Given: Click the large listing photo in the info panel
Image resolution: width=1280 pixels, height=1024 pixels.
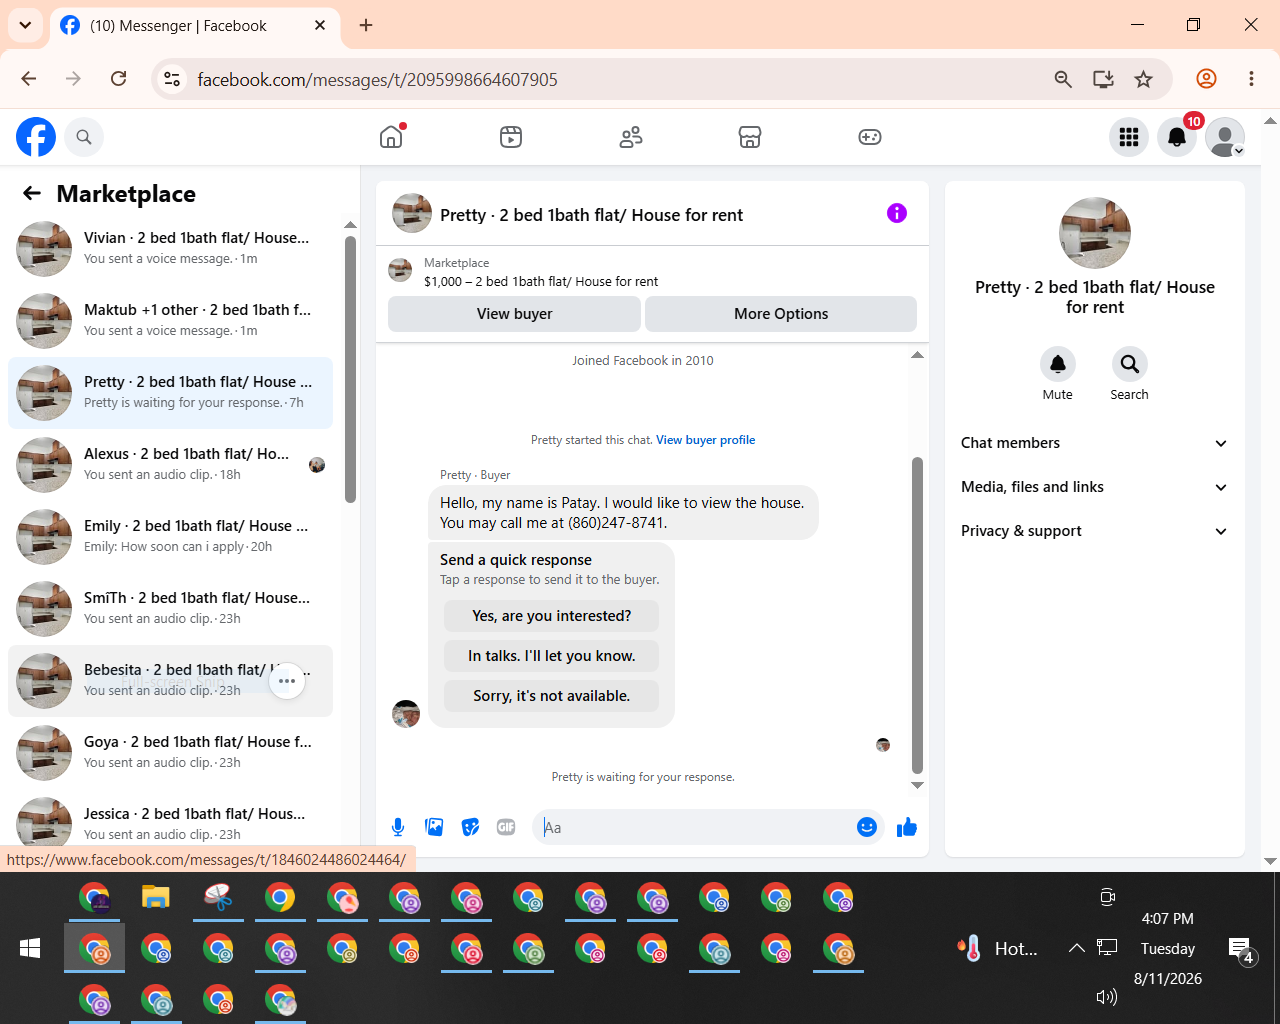Looking at the screenshot, I should click(1095, 233).
